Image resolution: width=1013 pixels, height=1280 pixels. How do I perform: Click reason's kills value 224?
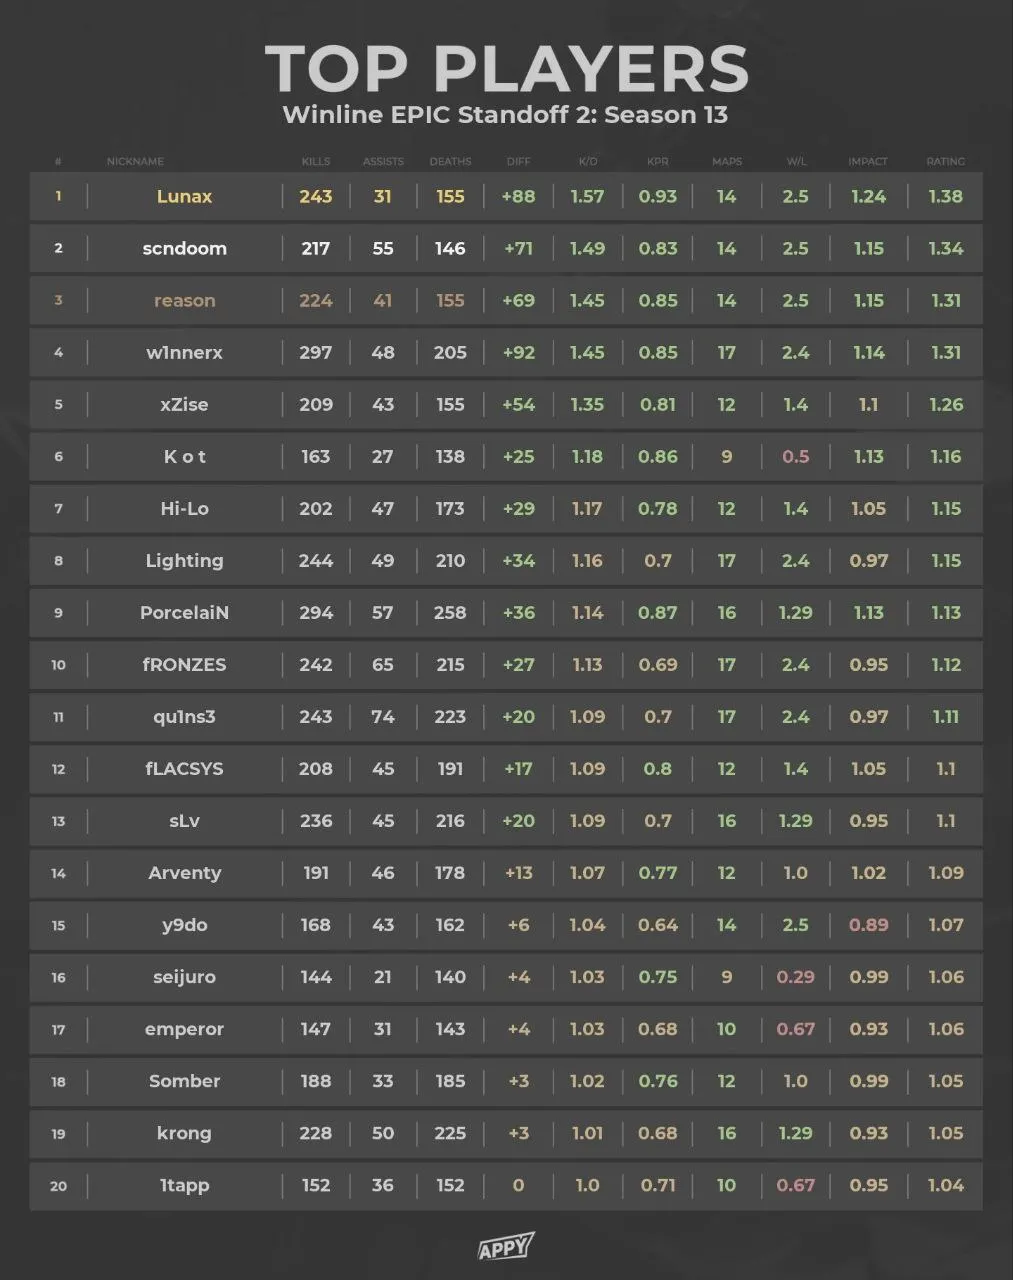coord(316,300)
